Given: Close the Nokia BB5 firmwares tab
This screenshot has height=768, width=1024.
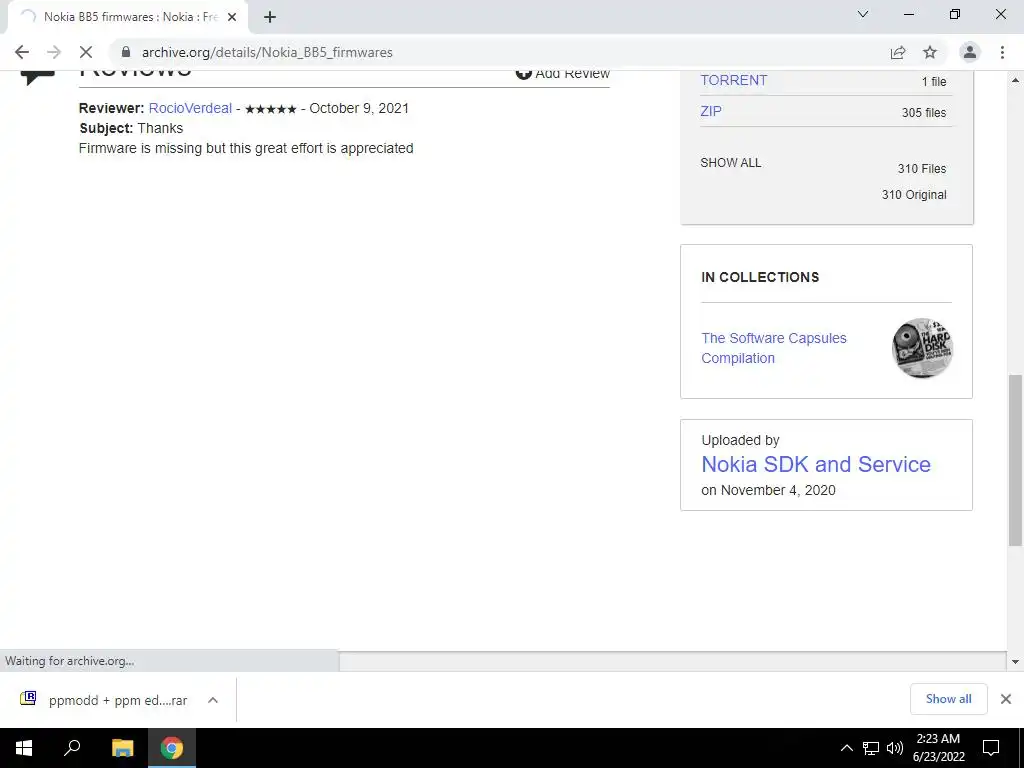Looking at the screenshot, I should coord(232,17).
